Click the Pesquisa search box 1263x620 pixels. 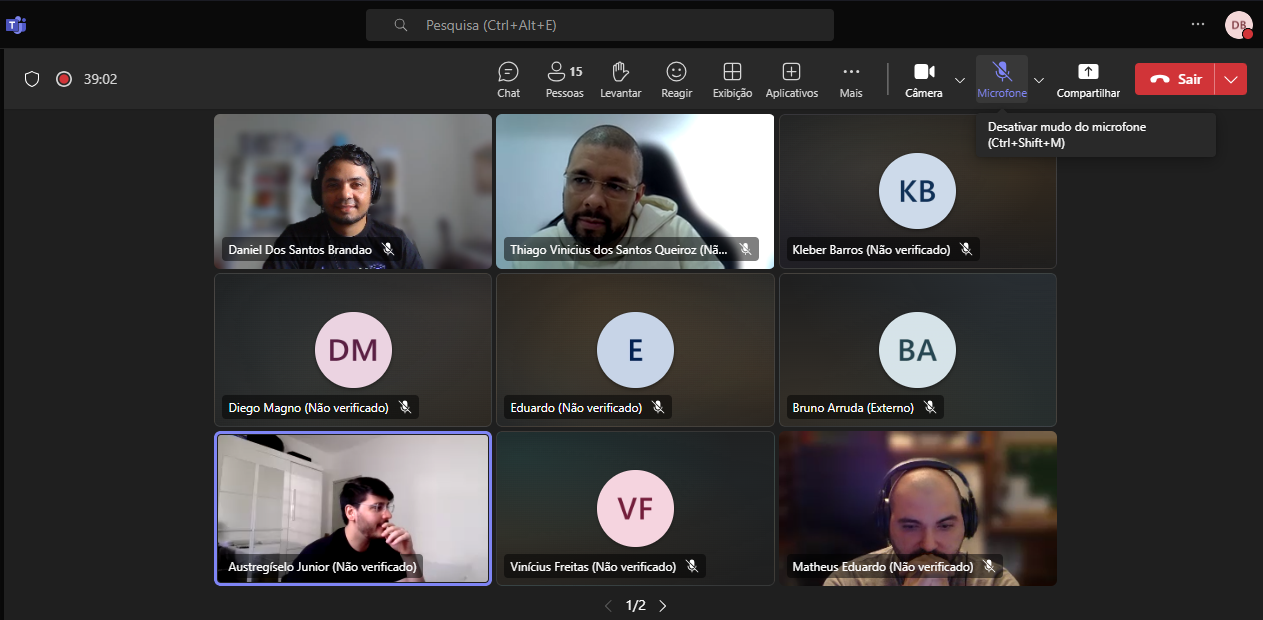point(600,25)
